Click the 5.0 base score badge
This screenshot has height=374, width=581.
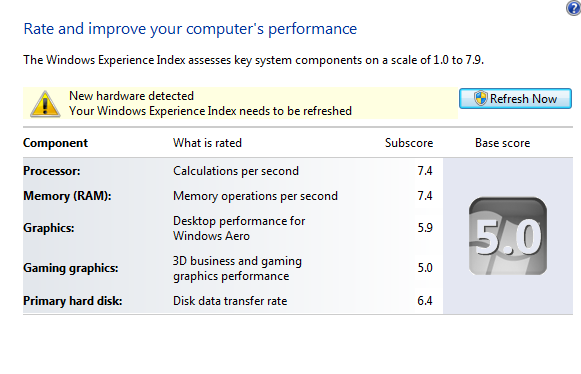click(x=508, y=236)
